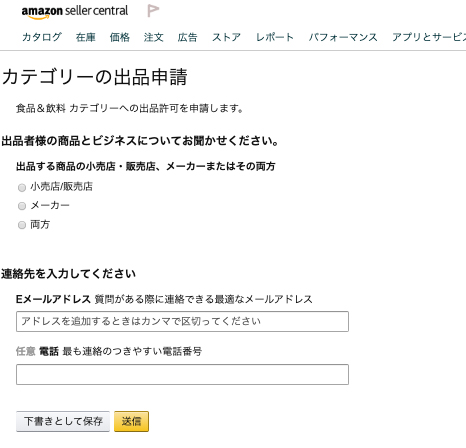
Task: Open the 注文 menu
Action: point(154,37)
